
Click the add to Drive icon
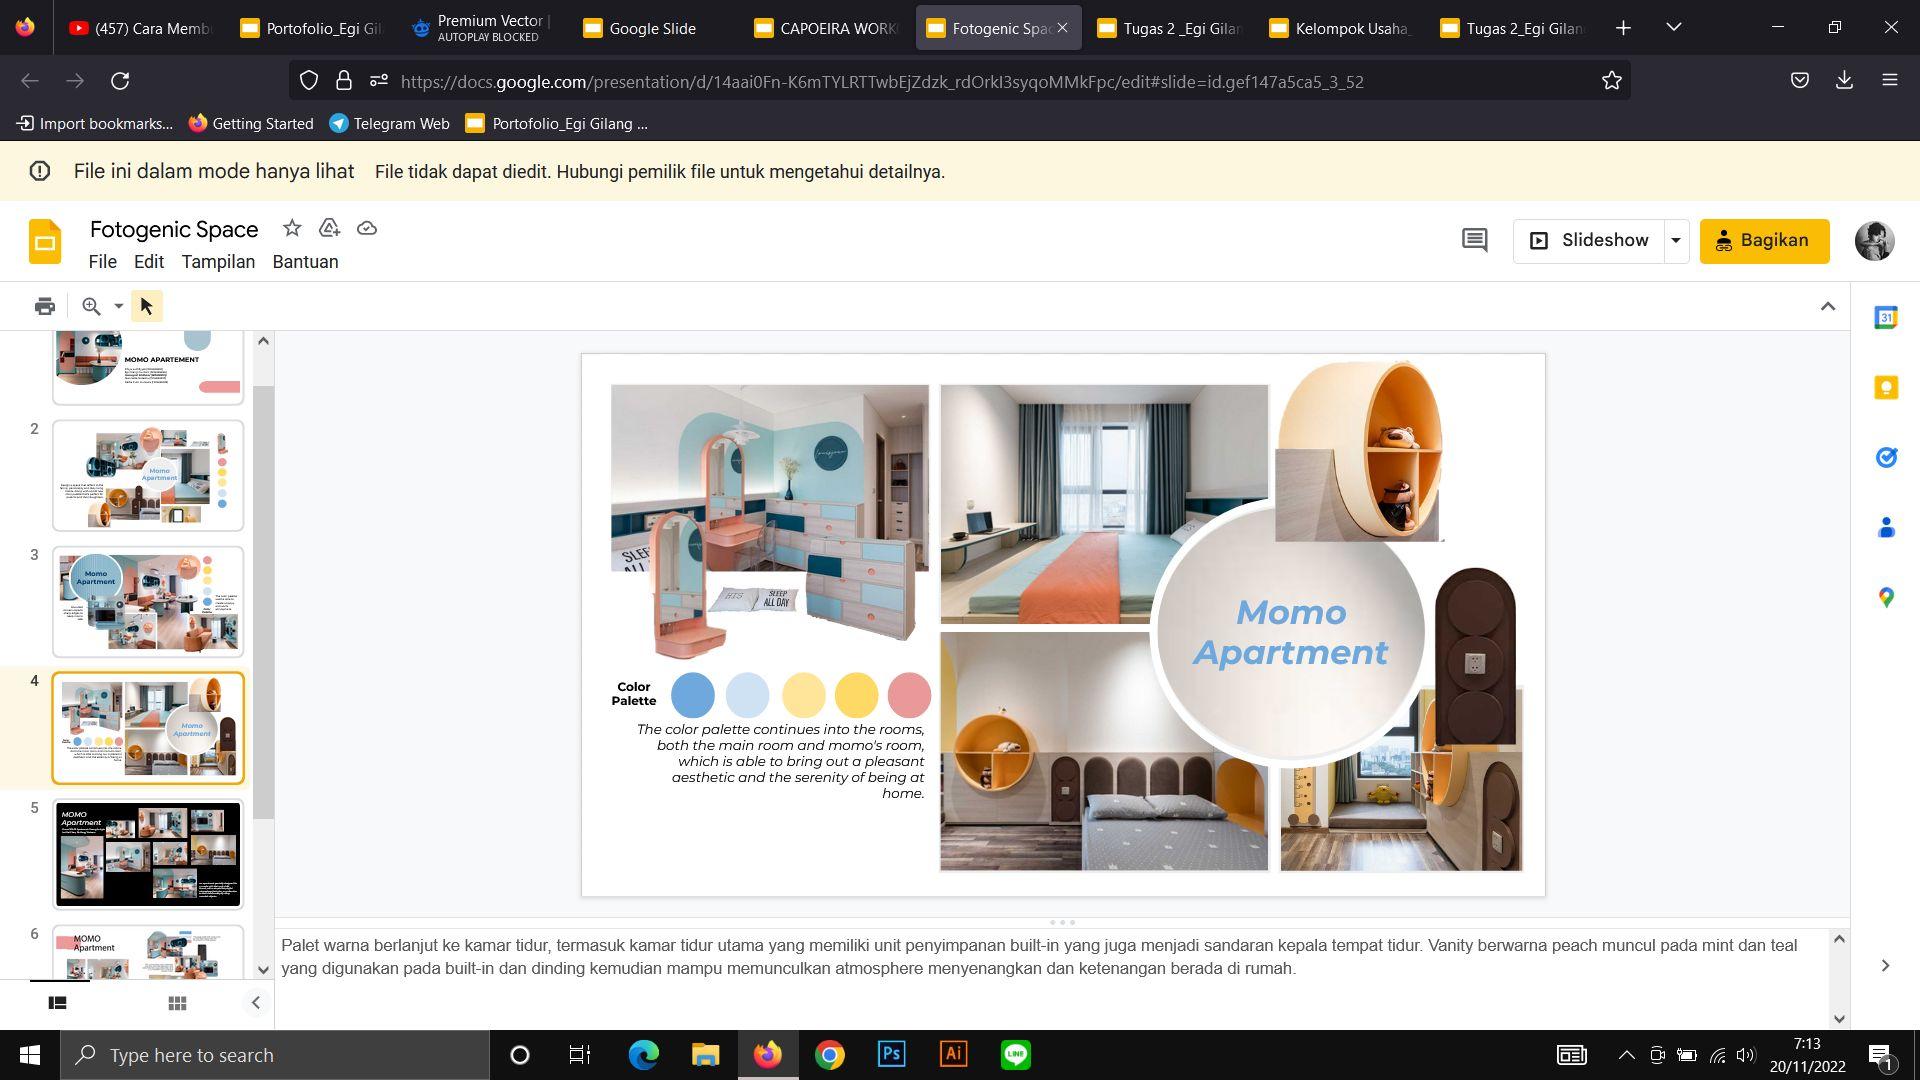329,228
